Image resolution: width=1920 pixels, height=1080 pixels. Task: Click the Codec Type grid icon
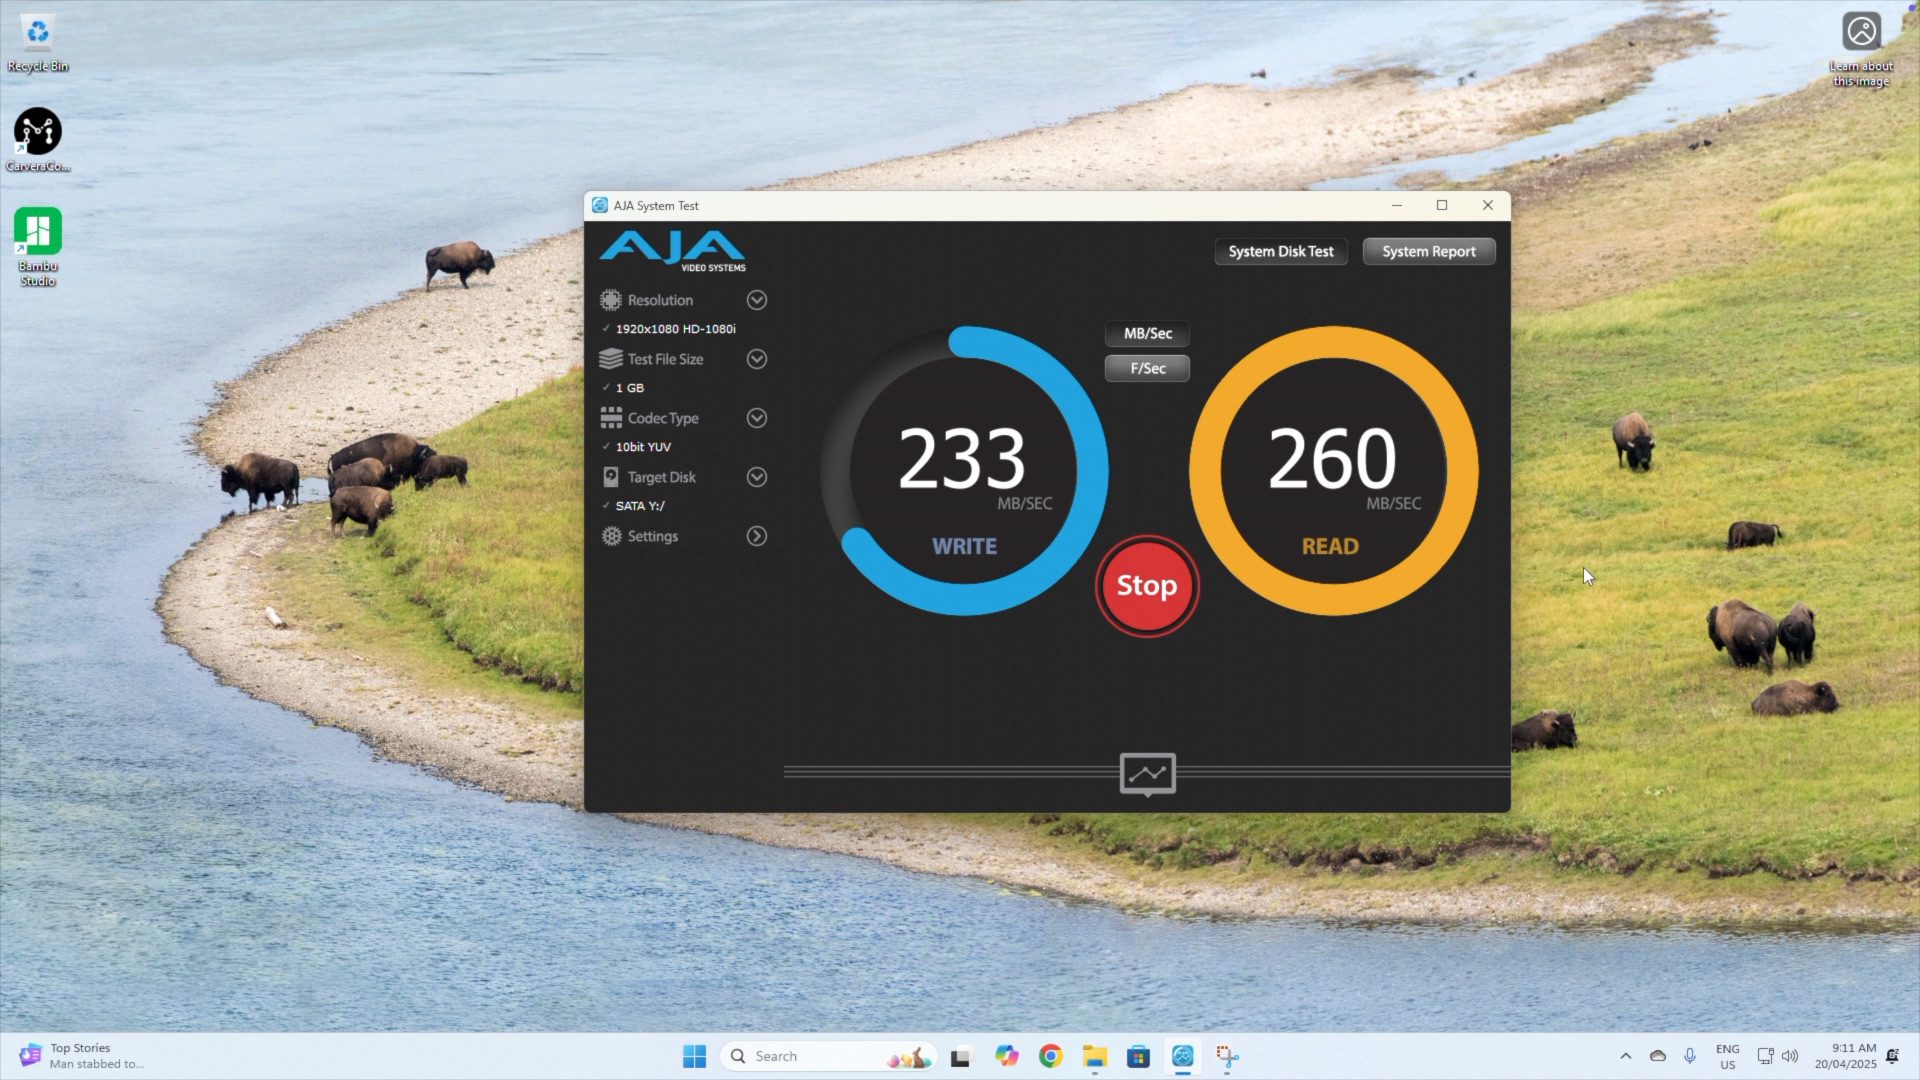[610, 418]
